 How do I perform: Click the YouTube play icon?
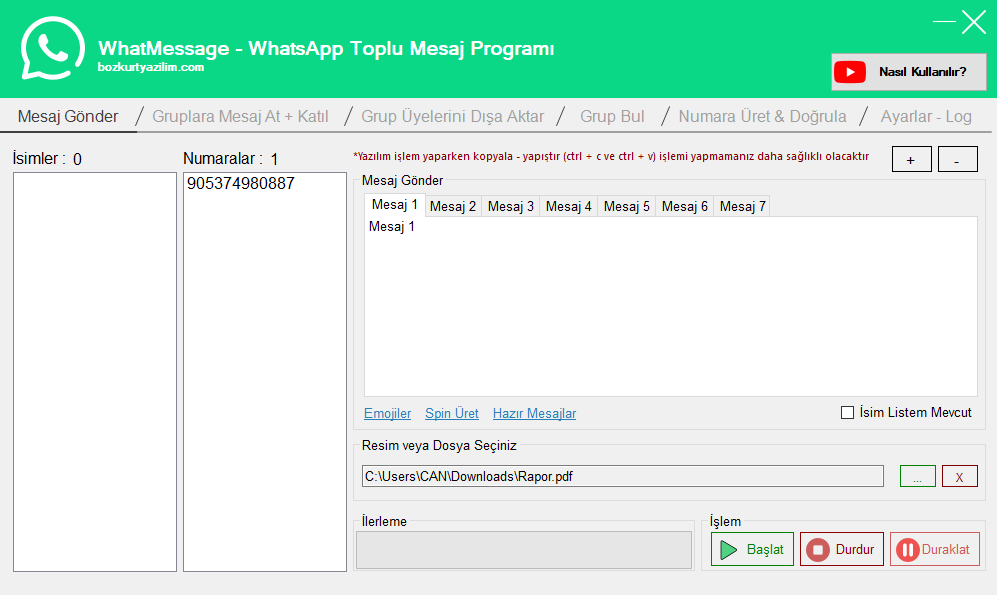pyautogui.click(x=850, y=72)
